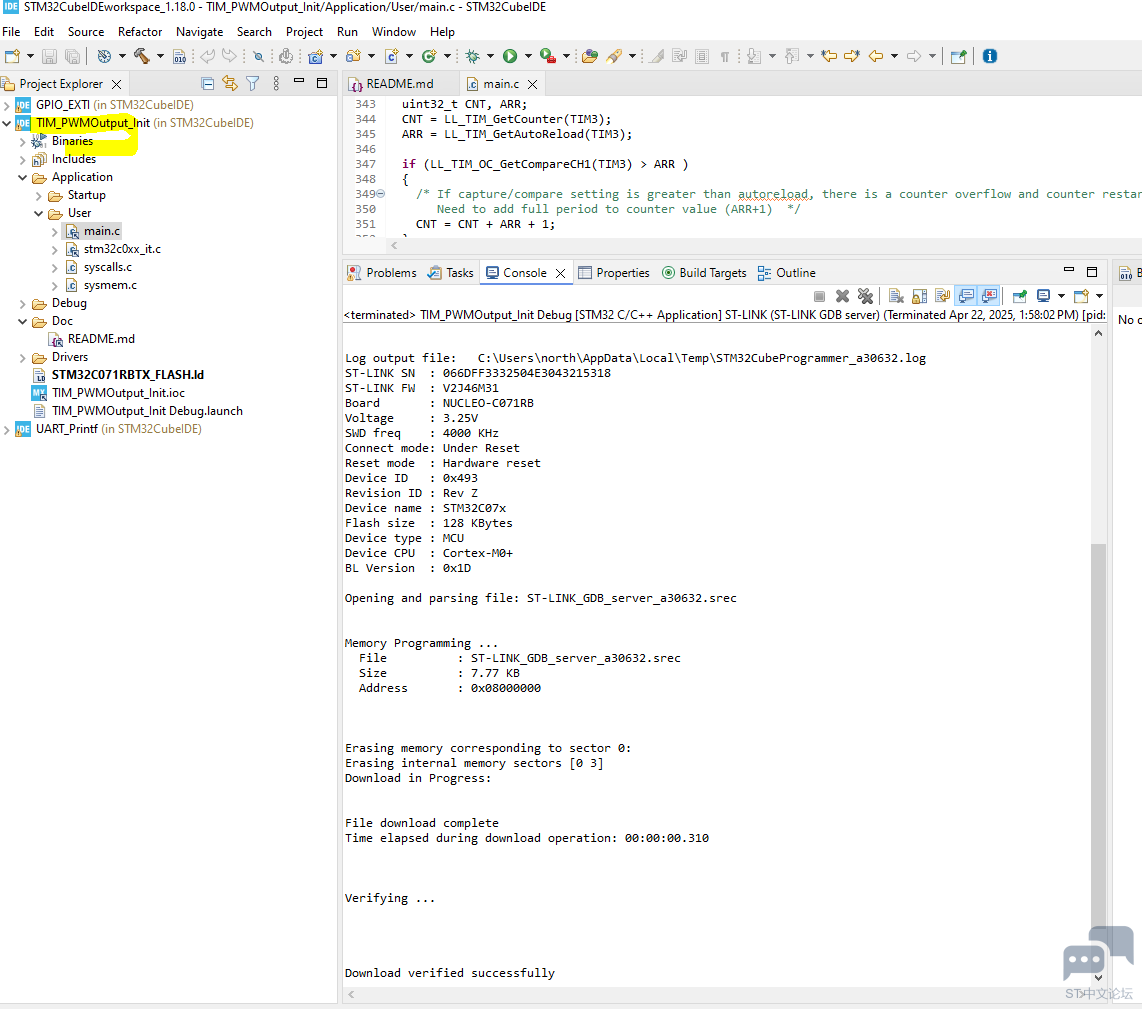
Task: Expand the Startup folder
Action: click(39, 195)
